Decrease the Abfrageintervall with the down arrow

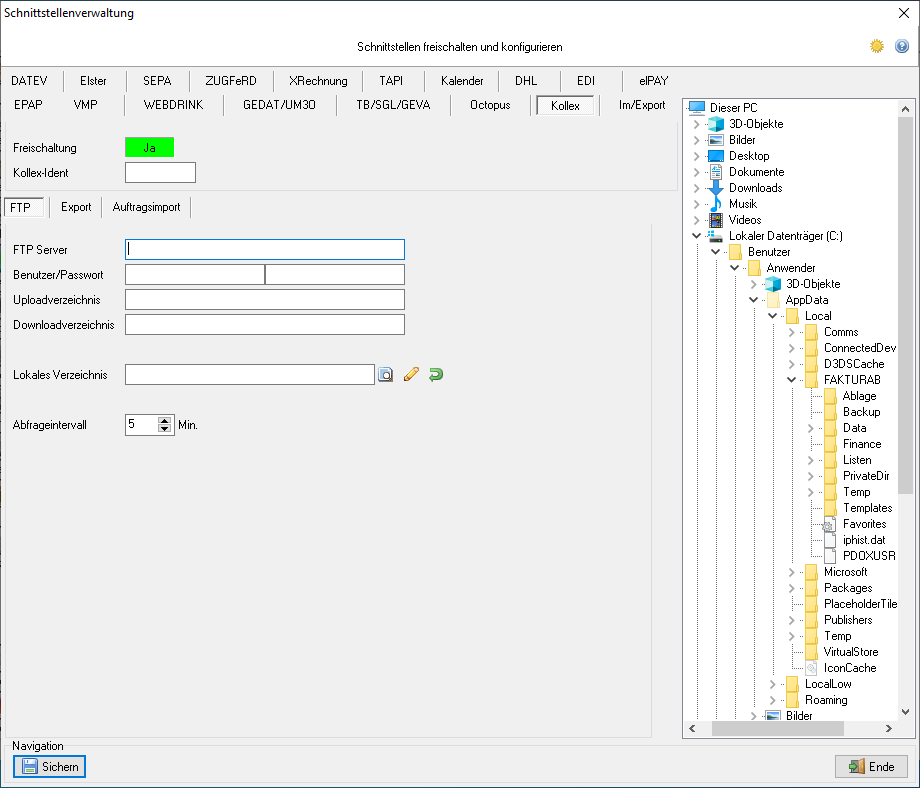(165, 429)
